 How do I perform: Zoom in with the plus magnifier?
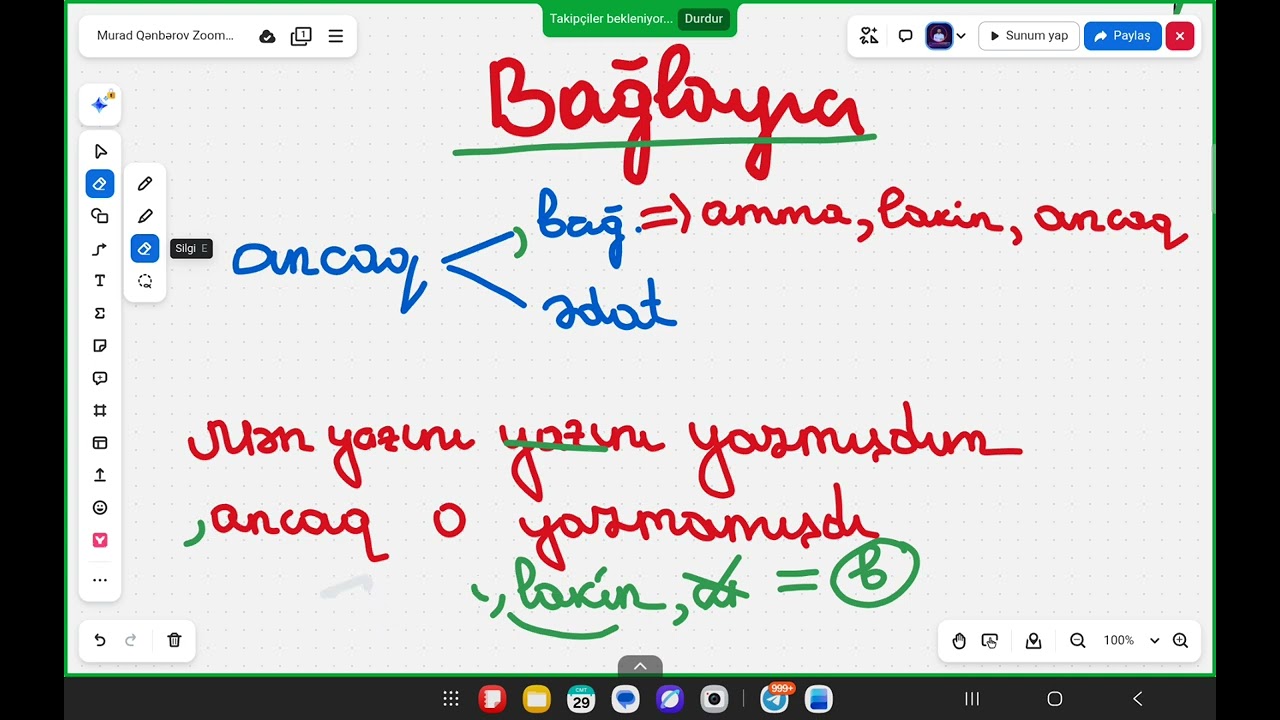pyautogui.click(x=1180, y=641)
